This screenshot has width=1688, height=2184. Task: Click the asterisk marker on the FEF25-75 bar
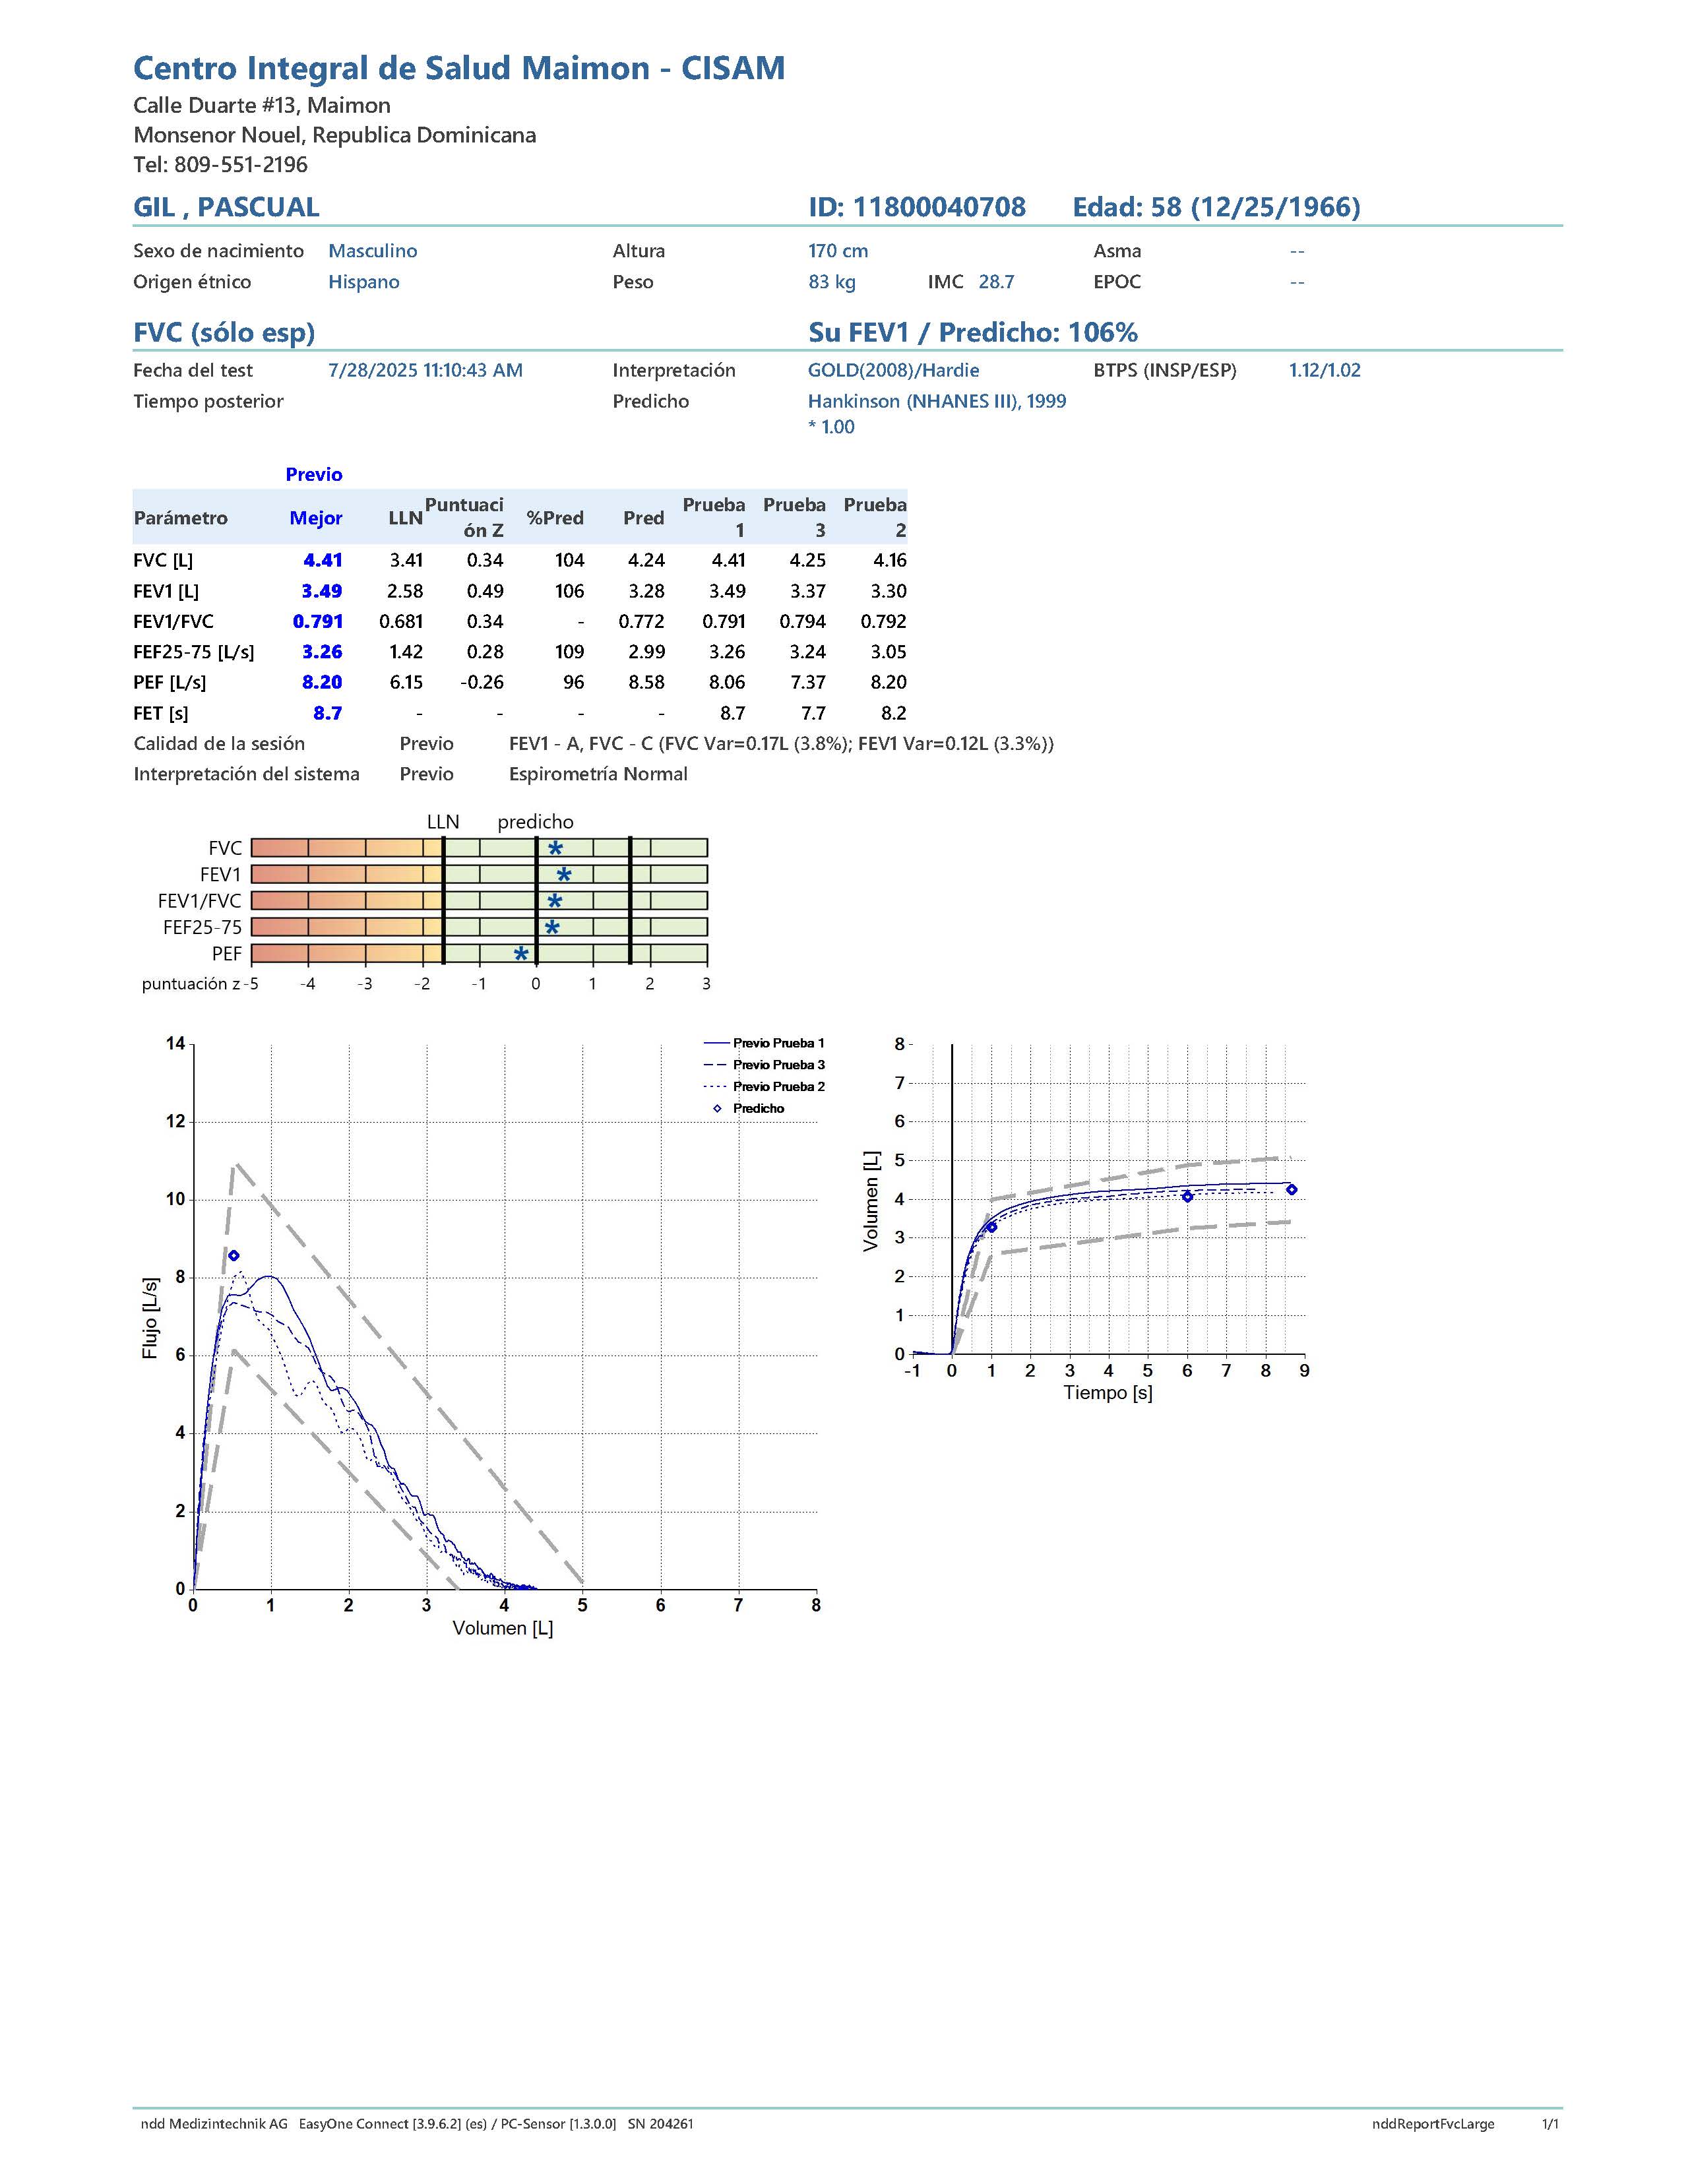coord(552,928)
